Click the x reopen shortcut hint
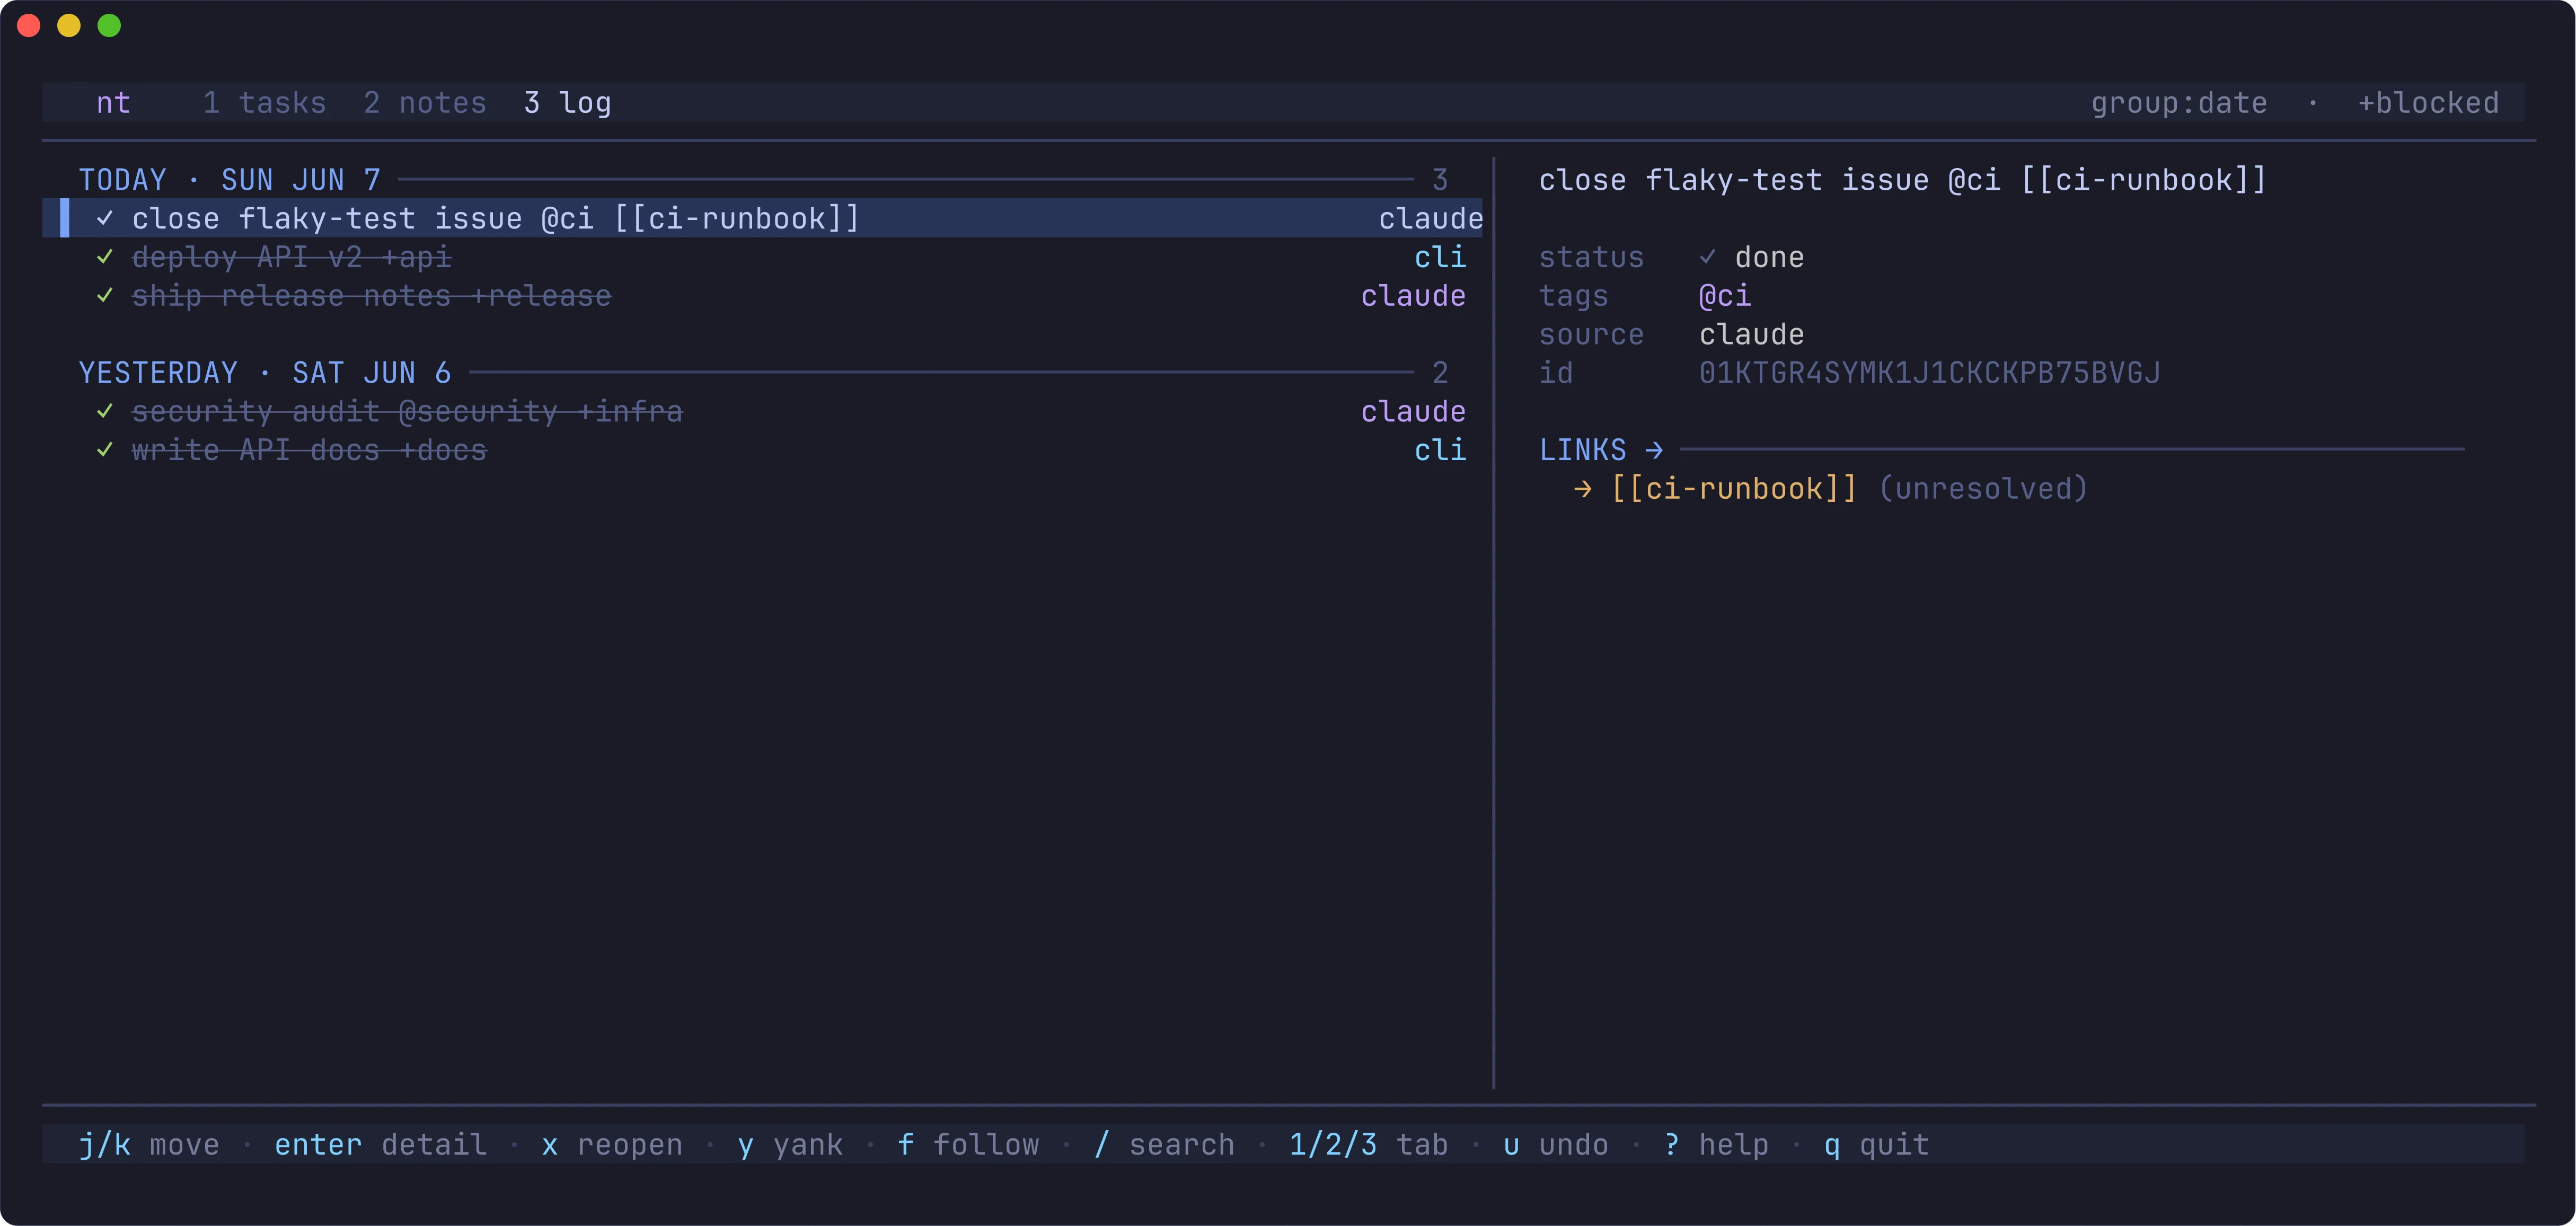 click(x=611, y=1144)
